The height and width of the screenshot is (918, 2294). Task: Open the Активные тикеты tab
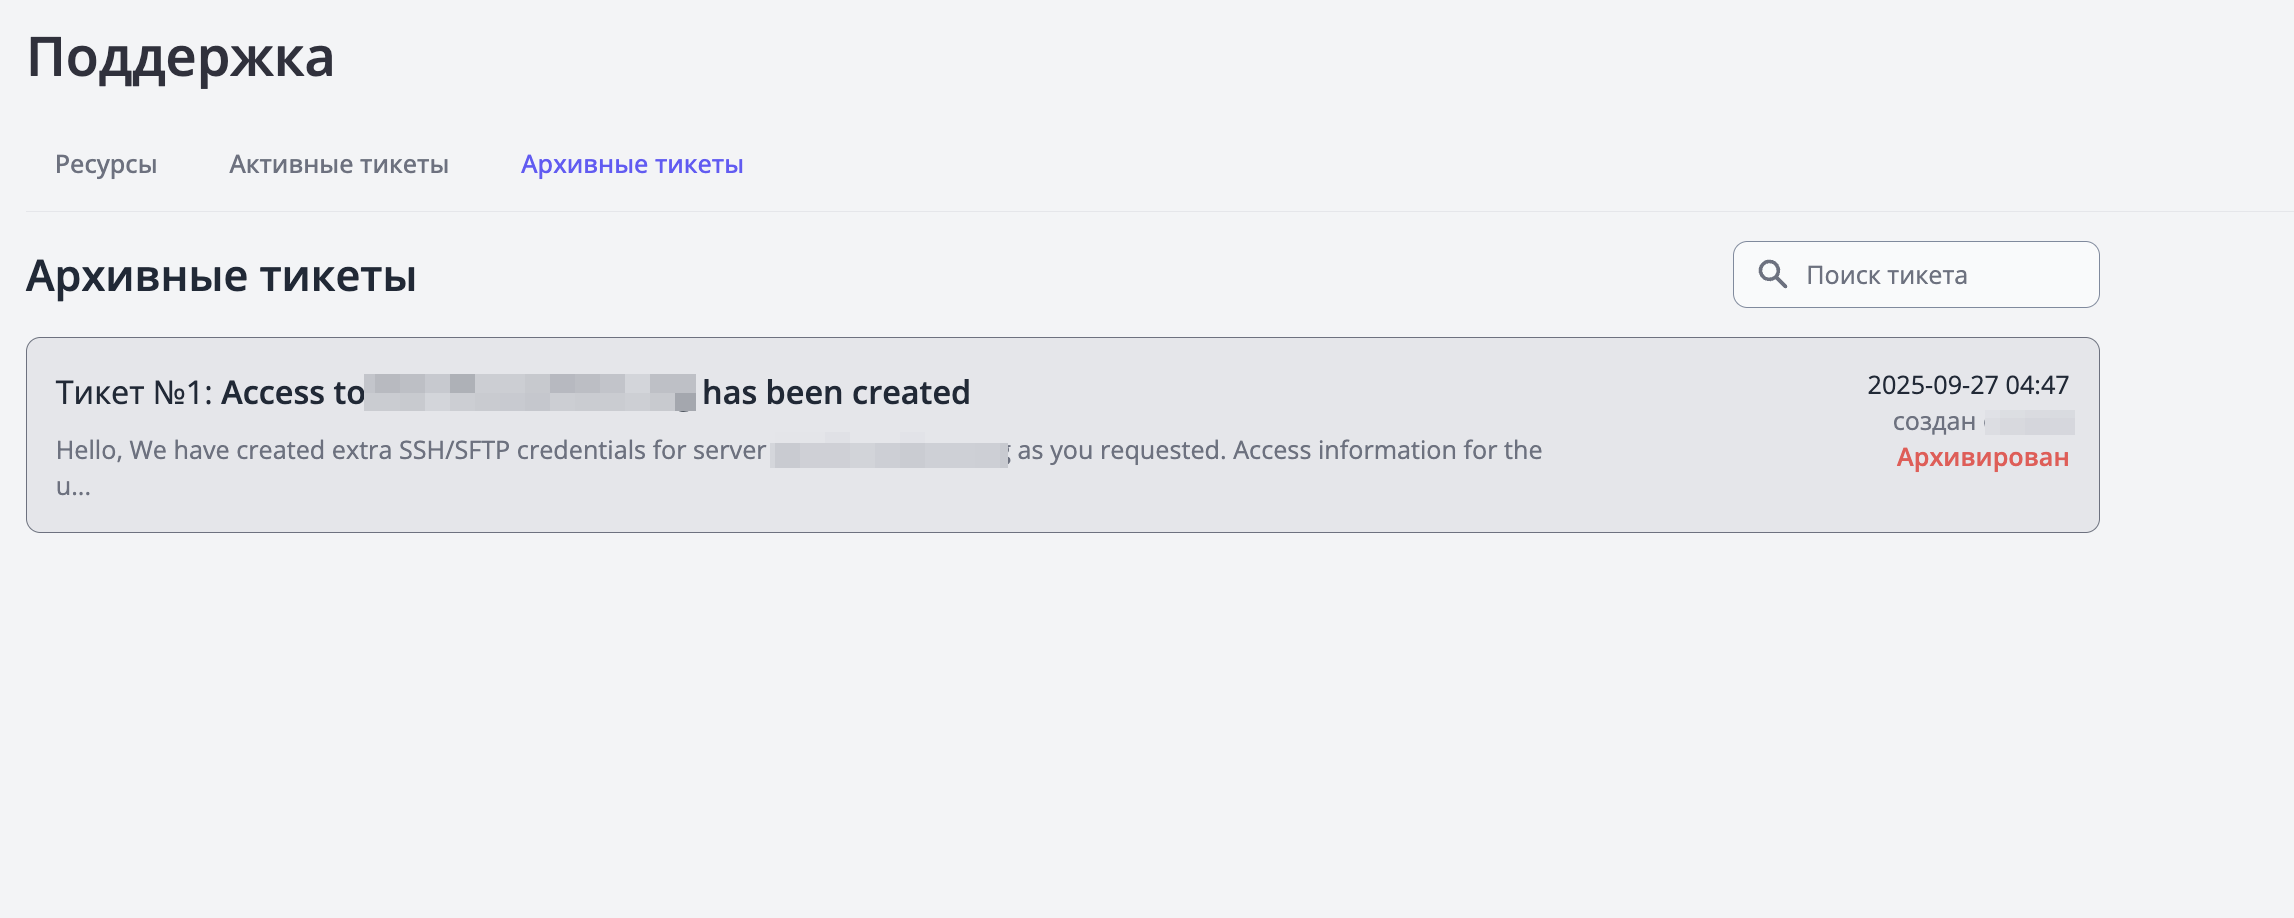pyautogui.click(x=339, y=164)
